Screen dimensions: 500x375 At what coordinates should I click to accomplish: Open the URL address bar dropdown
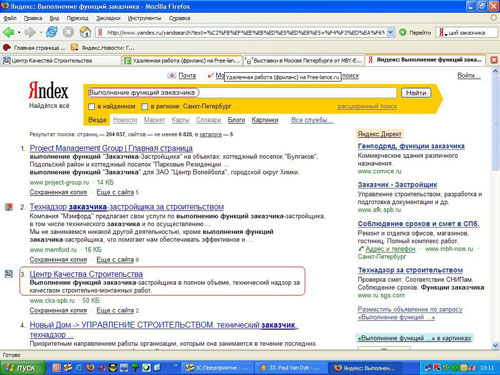tap(391, 32)
